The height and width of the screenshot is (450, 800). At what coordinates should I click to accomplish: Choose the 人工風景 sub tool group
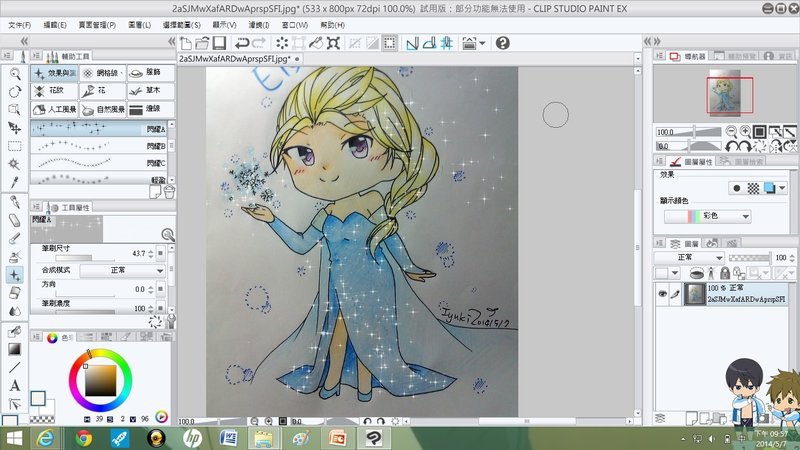[55, 109]
